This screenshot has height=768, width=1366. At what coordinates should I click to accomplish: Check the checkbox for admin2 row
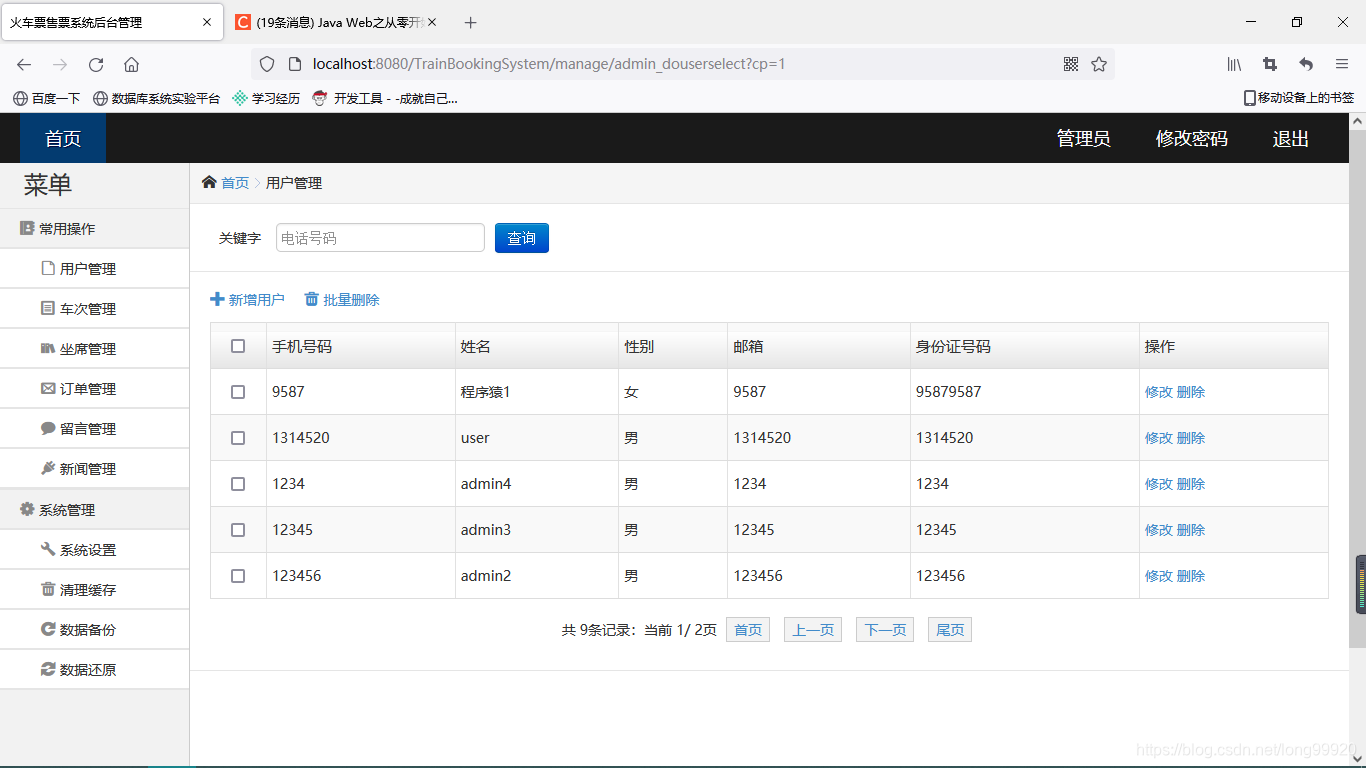(238, 576)
